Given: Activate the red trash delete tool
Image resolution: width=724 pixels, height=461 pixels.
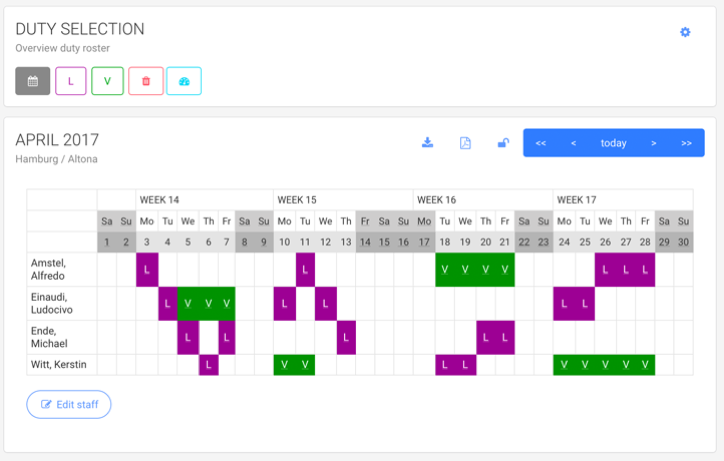Looking at the screenshot, I should pos(146,81).
